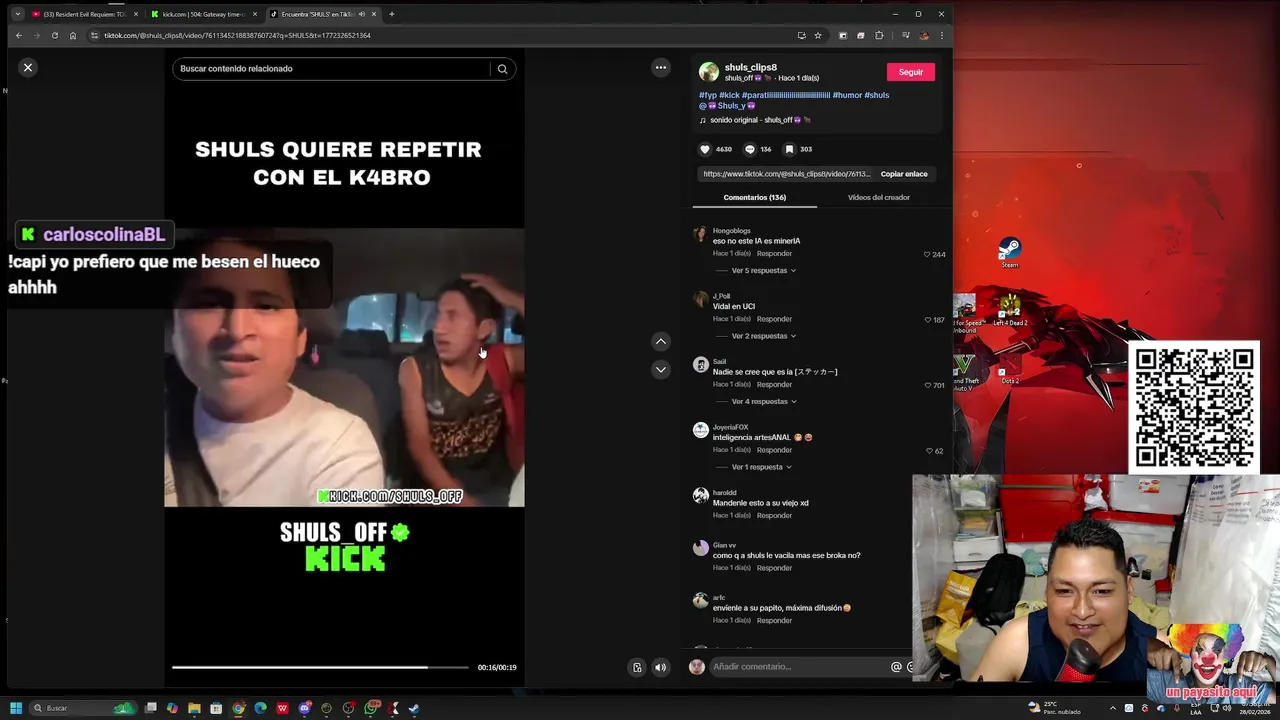Open Left 4 Dead 2 desktop shortcut
This screenshot has height=720, width=1280.
point(1010,311)
